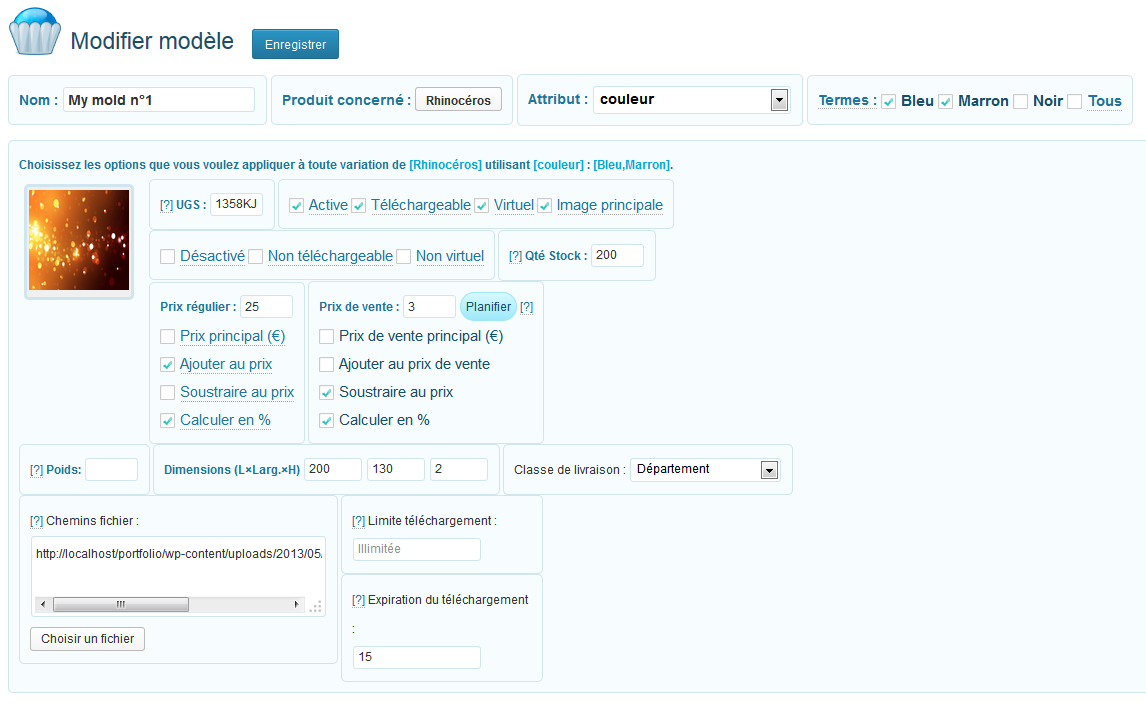Toggle Calculer en % under Prix de vente
The width and height of the screenshot is (1146, 705).
click(x=327, y=421)
